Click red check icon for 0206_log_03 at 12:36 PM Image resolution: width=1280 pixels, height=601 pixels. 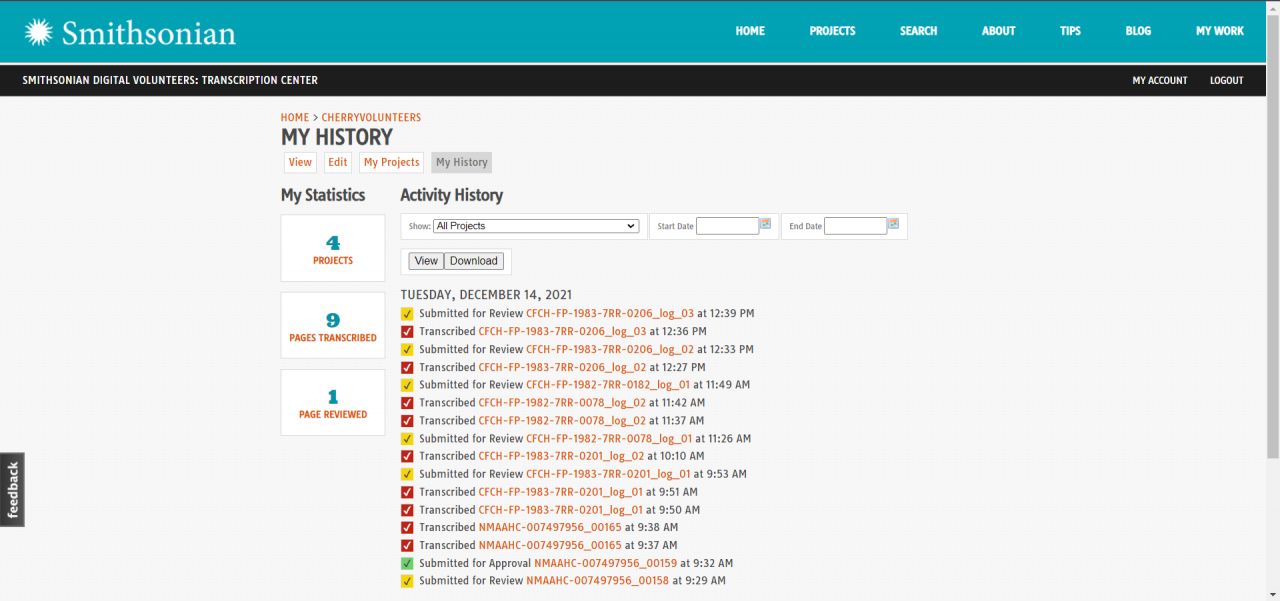[407, 332]
